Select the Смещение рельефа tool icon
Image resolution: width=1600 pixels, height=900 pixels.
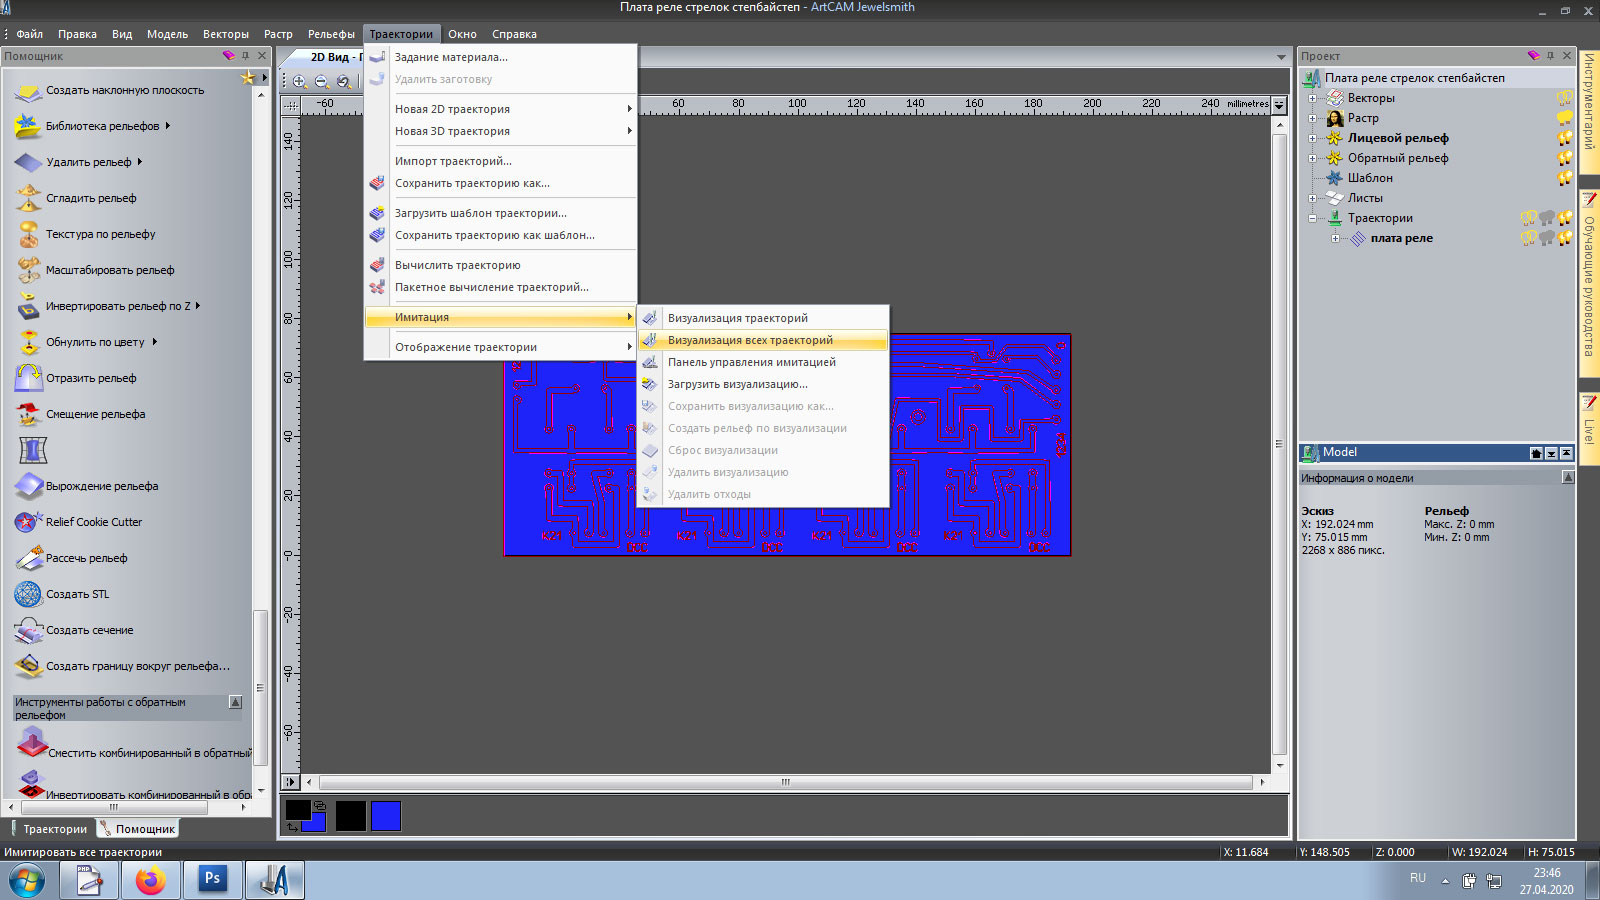tap(29, 415)
